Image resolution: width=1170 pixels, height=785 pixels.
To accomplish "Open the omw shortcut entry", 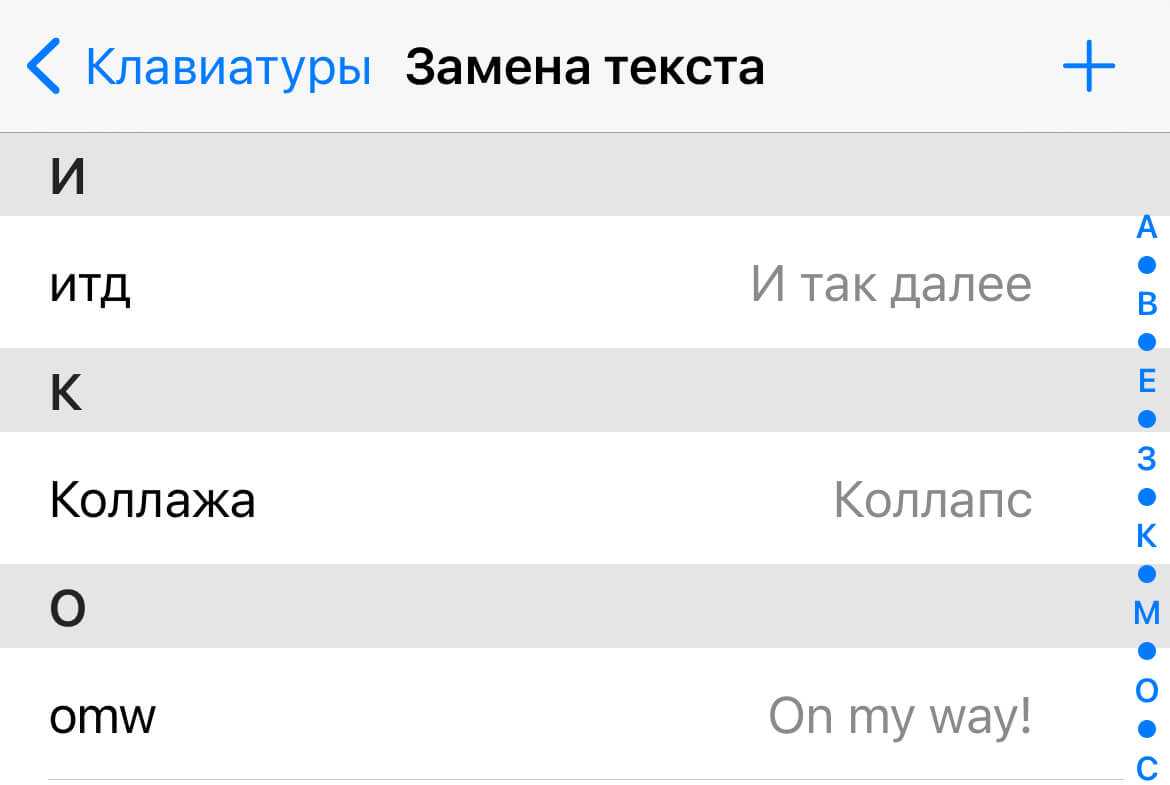I will [x=102, y=715].
